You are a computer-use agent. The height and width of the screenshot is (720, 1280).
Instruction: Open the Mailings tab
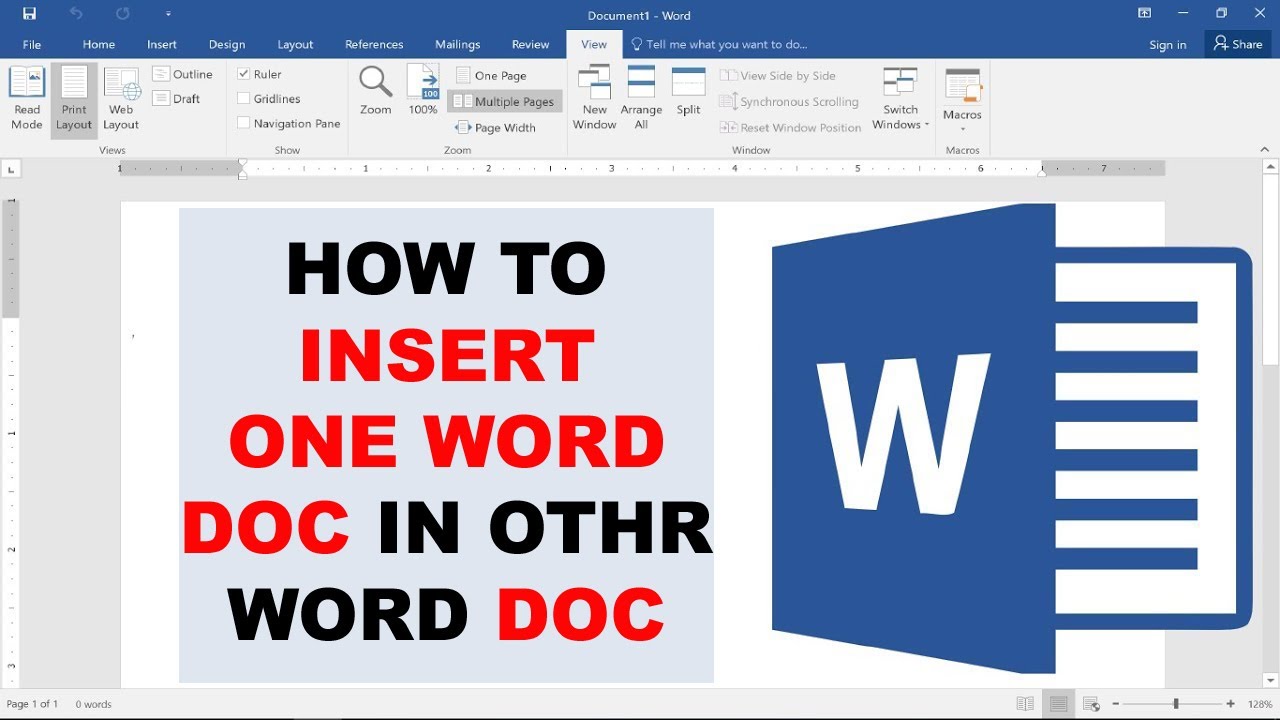(458, 44)
